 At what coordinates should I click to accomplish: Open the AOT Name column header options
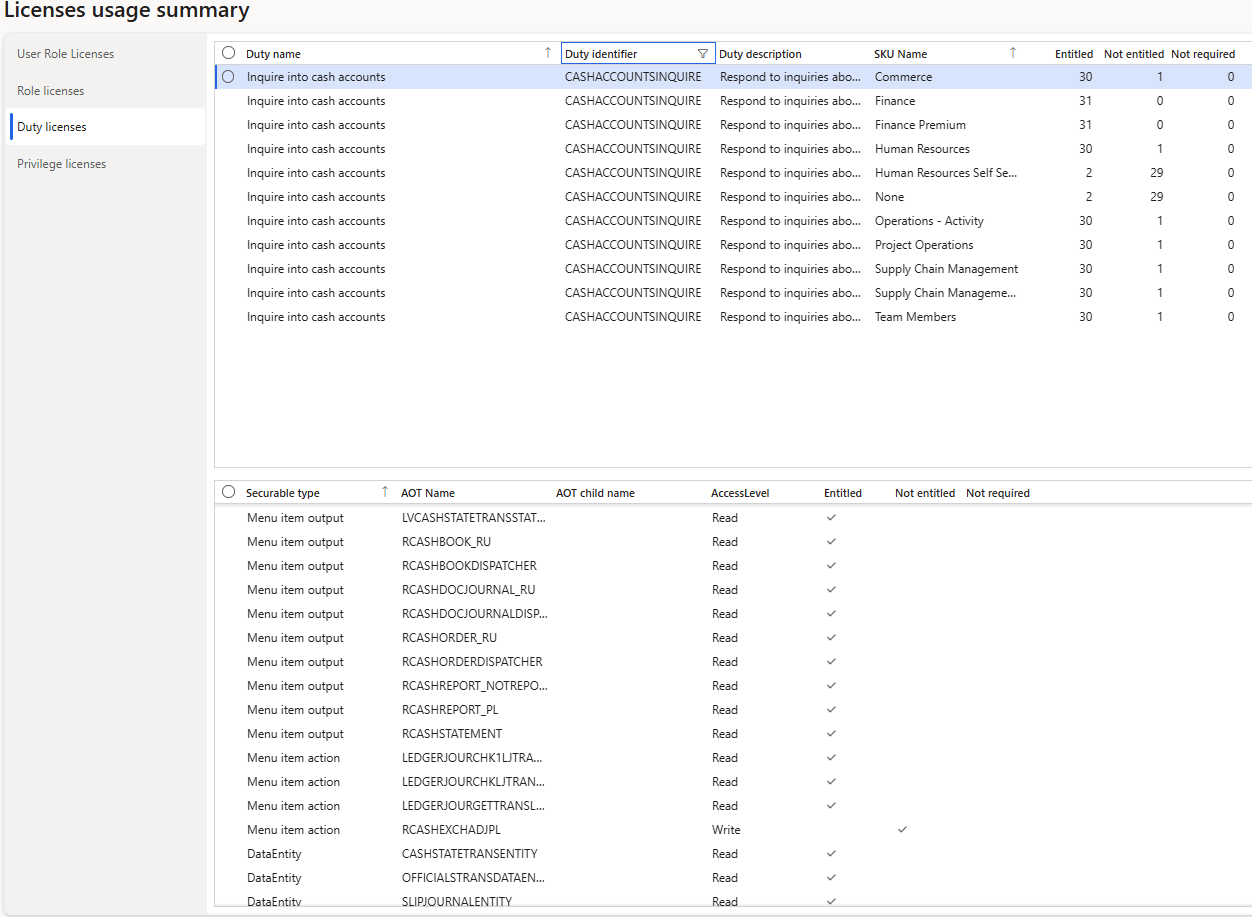click(428, 493)
